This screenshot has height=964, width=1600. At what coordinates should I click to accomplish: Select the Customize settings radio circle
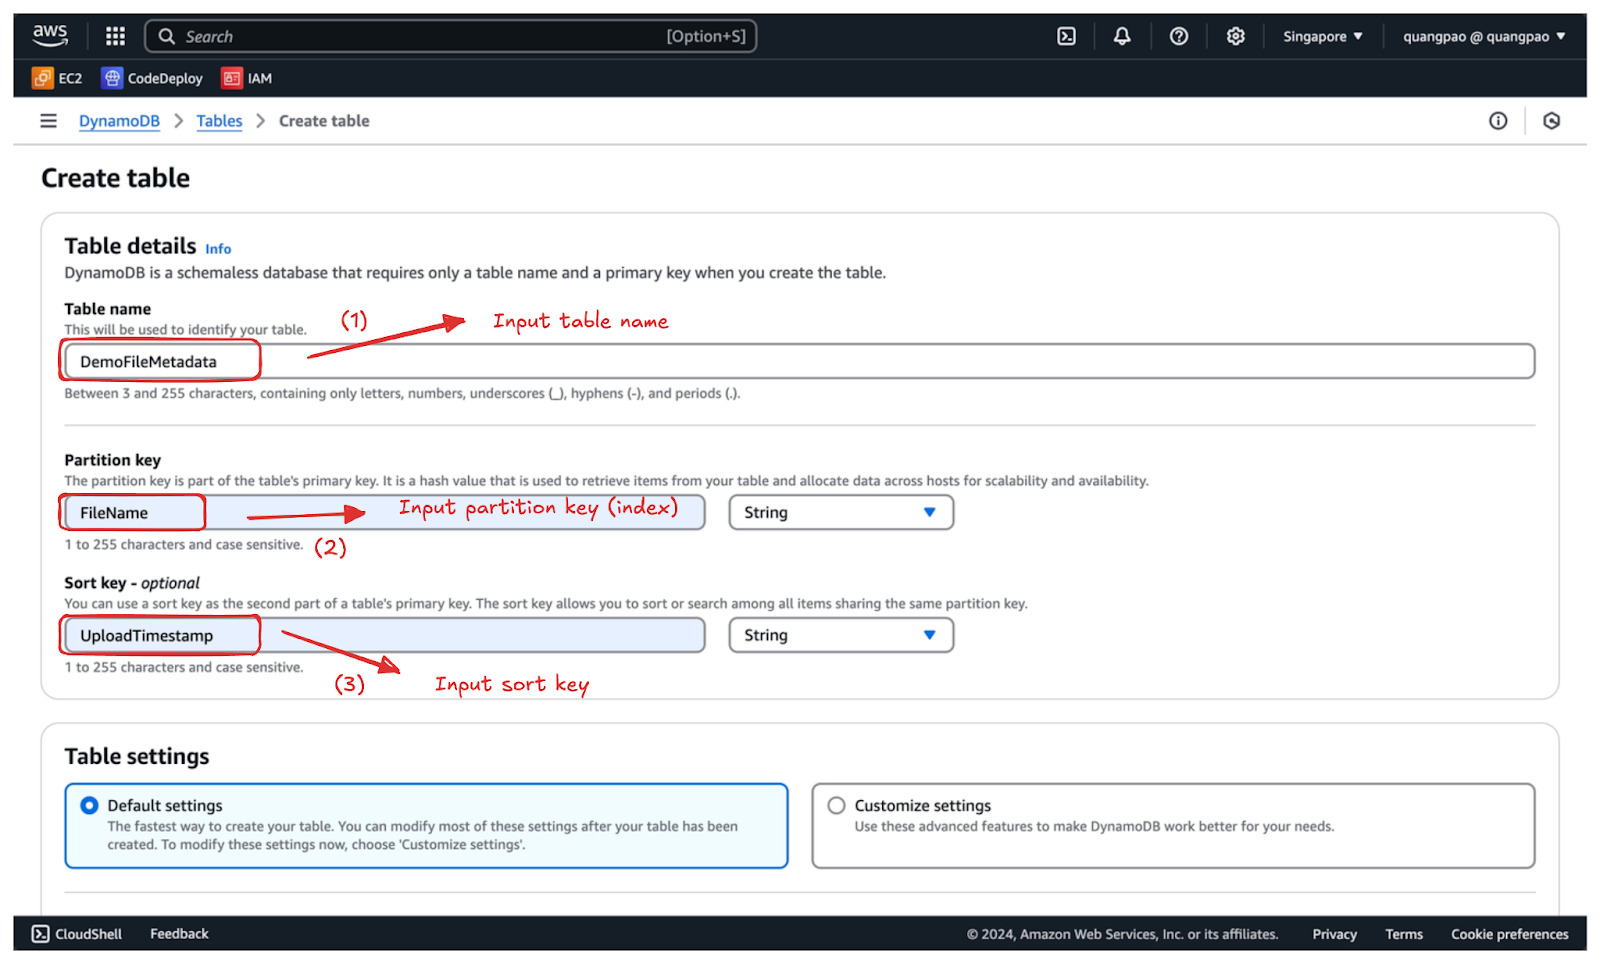click(836, 805)
